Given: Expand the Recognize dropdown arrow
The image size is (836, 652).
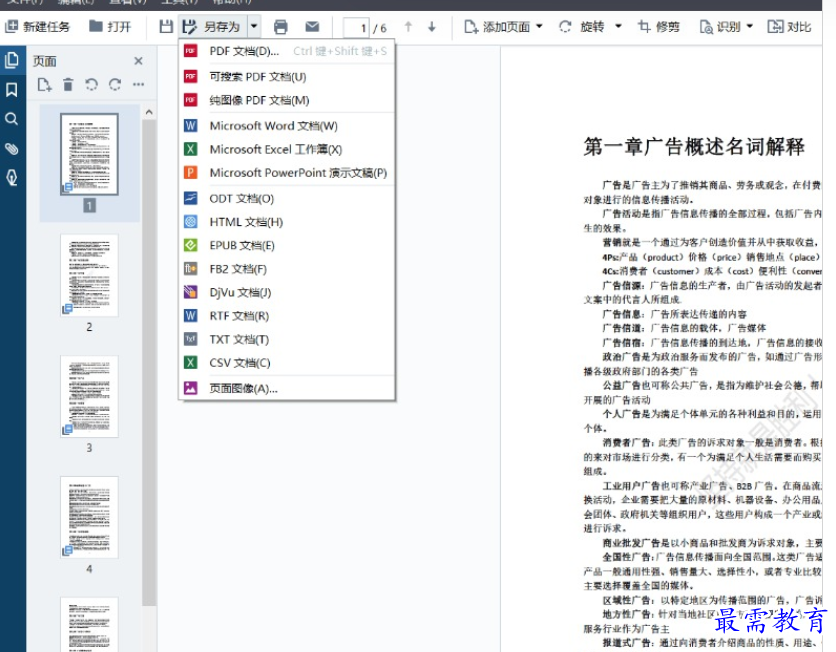Looking at the screenshot, I should point(750,26).
